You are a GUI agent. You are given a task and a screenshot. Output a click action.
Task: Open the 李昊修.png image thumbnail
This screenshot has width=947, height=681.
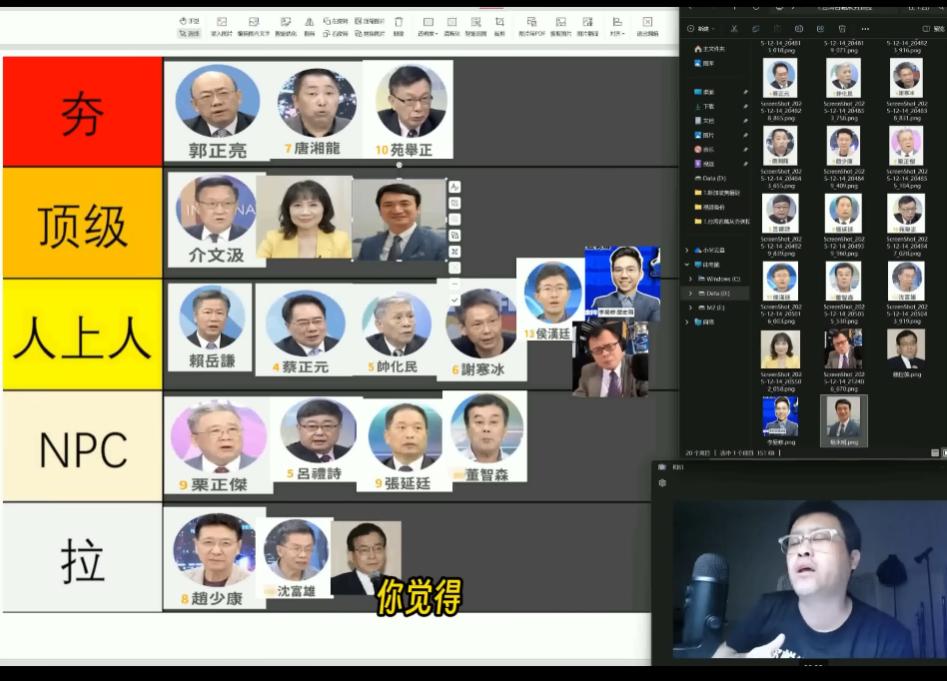780,417
